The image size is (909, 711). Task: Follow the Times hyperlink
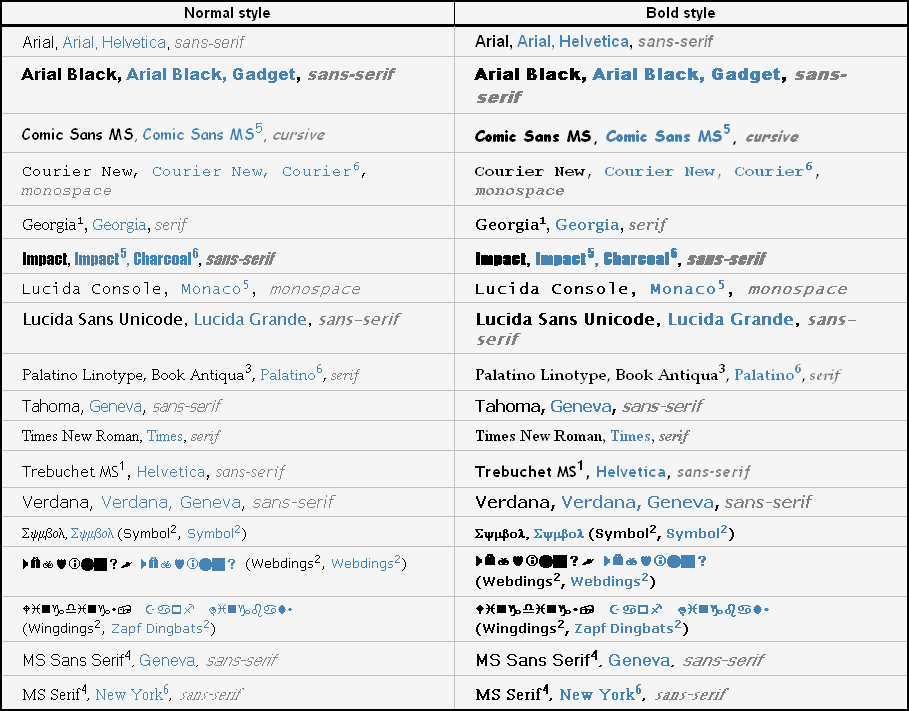(163, 436)
